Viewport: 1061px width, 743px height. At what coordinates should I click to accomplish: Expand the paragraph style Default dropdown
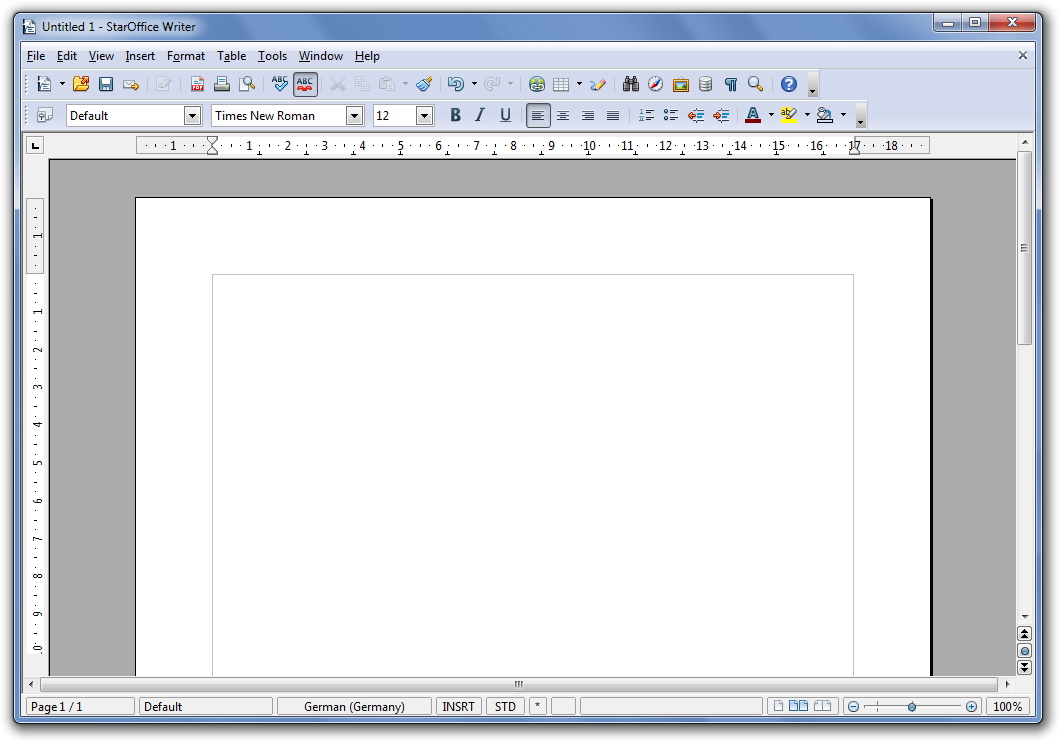coord(192,116)
